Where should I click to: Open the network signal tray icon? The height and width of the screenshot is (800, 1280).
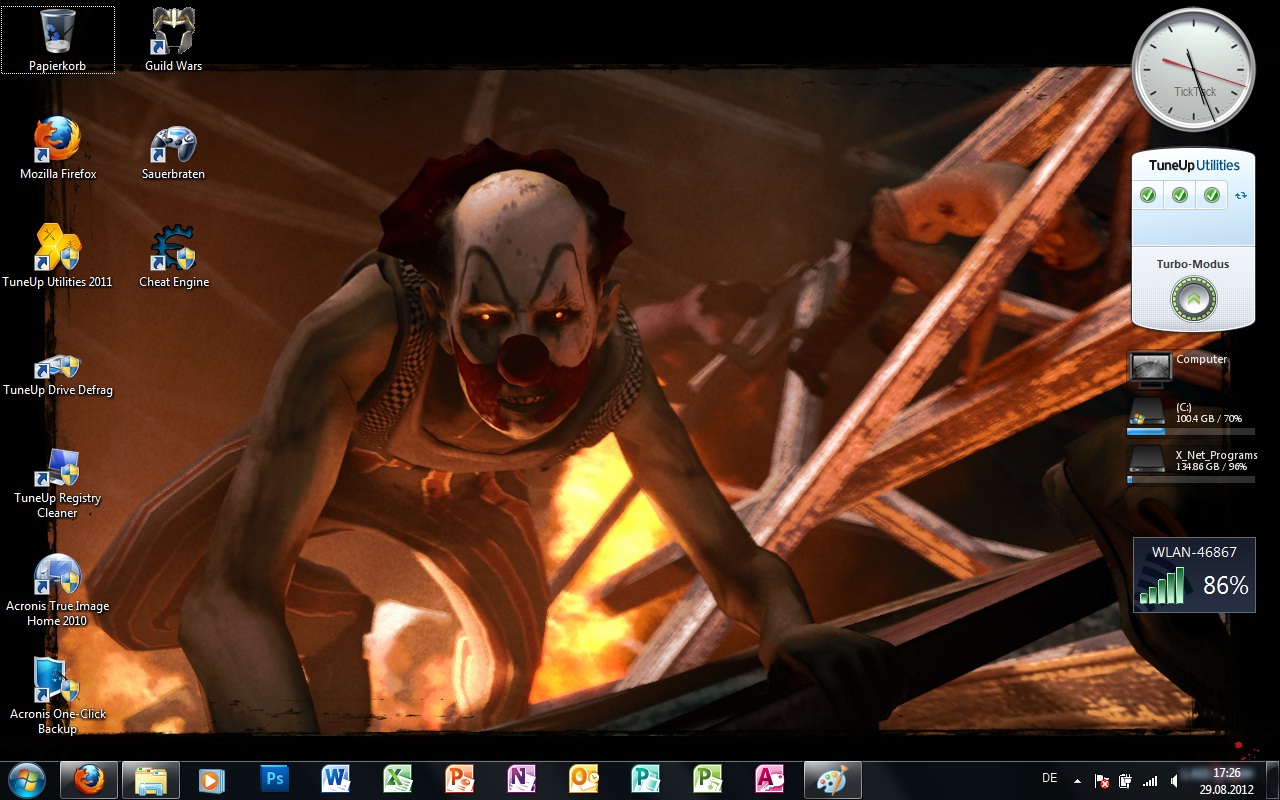coord(1150,780)
